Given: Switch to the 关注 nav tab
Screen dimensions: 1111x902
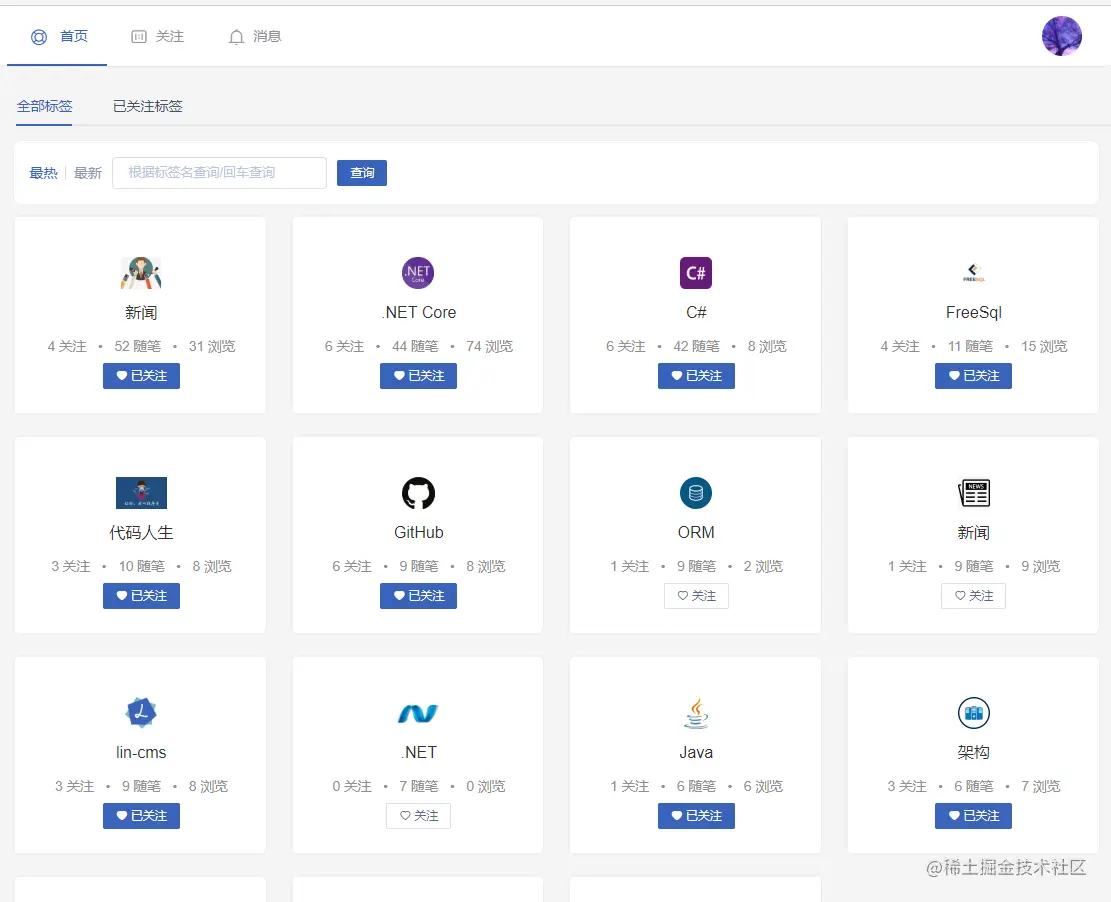Looking at the screenshot, I should [157, 37].
